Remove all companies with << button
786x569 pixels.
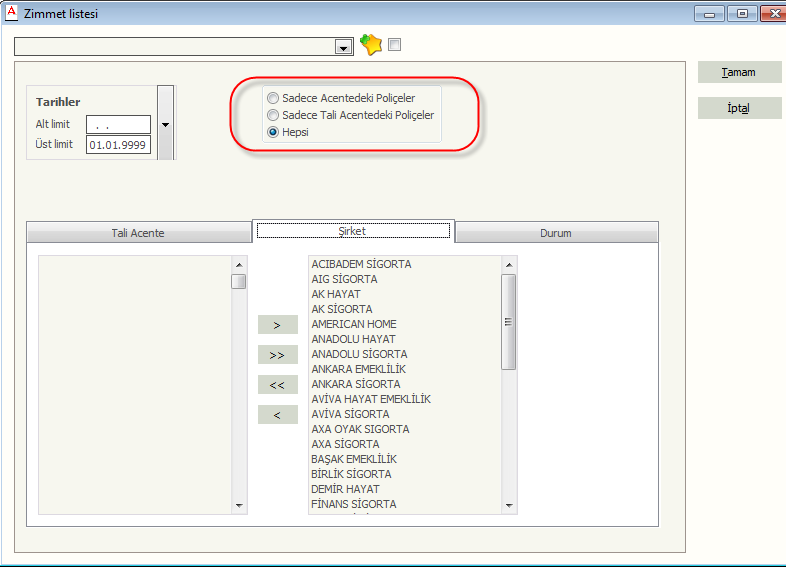(277, 385)
